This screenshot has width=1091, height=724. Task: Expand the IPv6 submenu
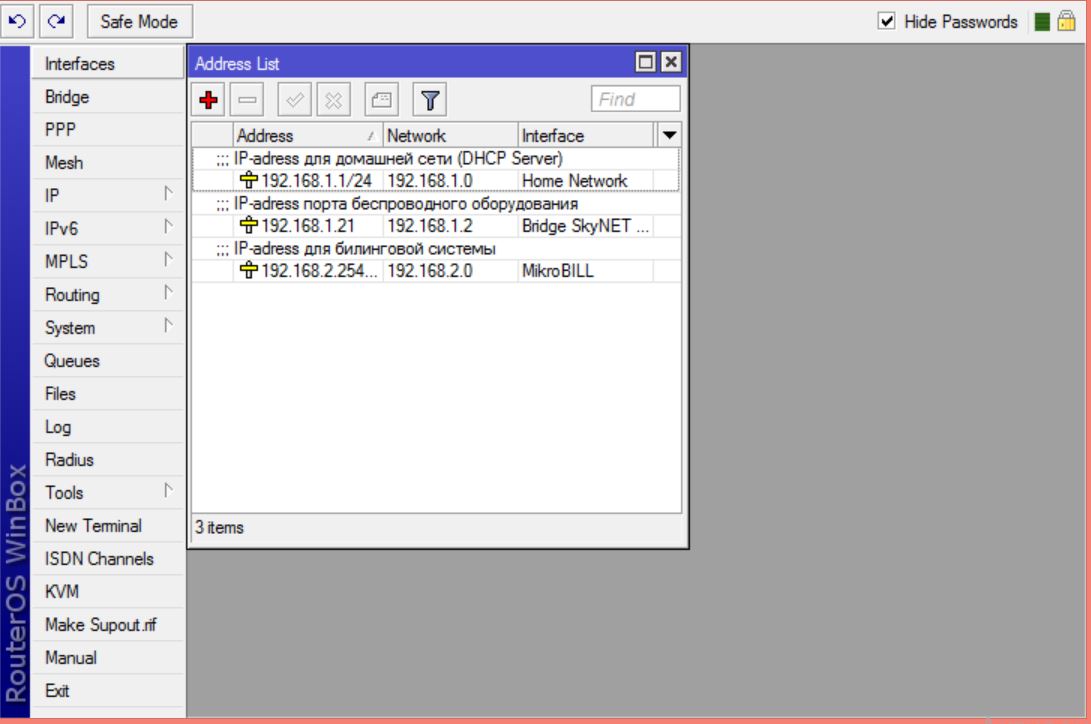click(108, 229)
